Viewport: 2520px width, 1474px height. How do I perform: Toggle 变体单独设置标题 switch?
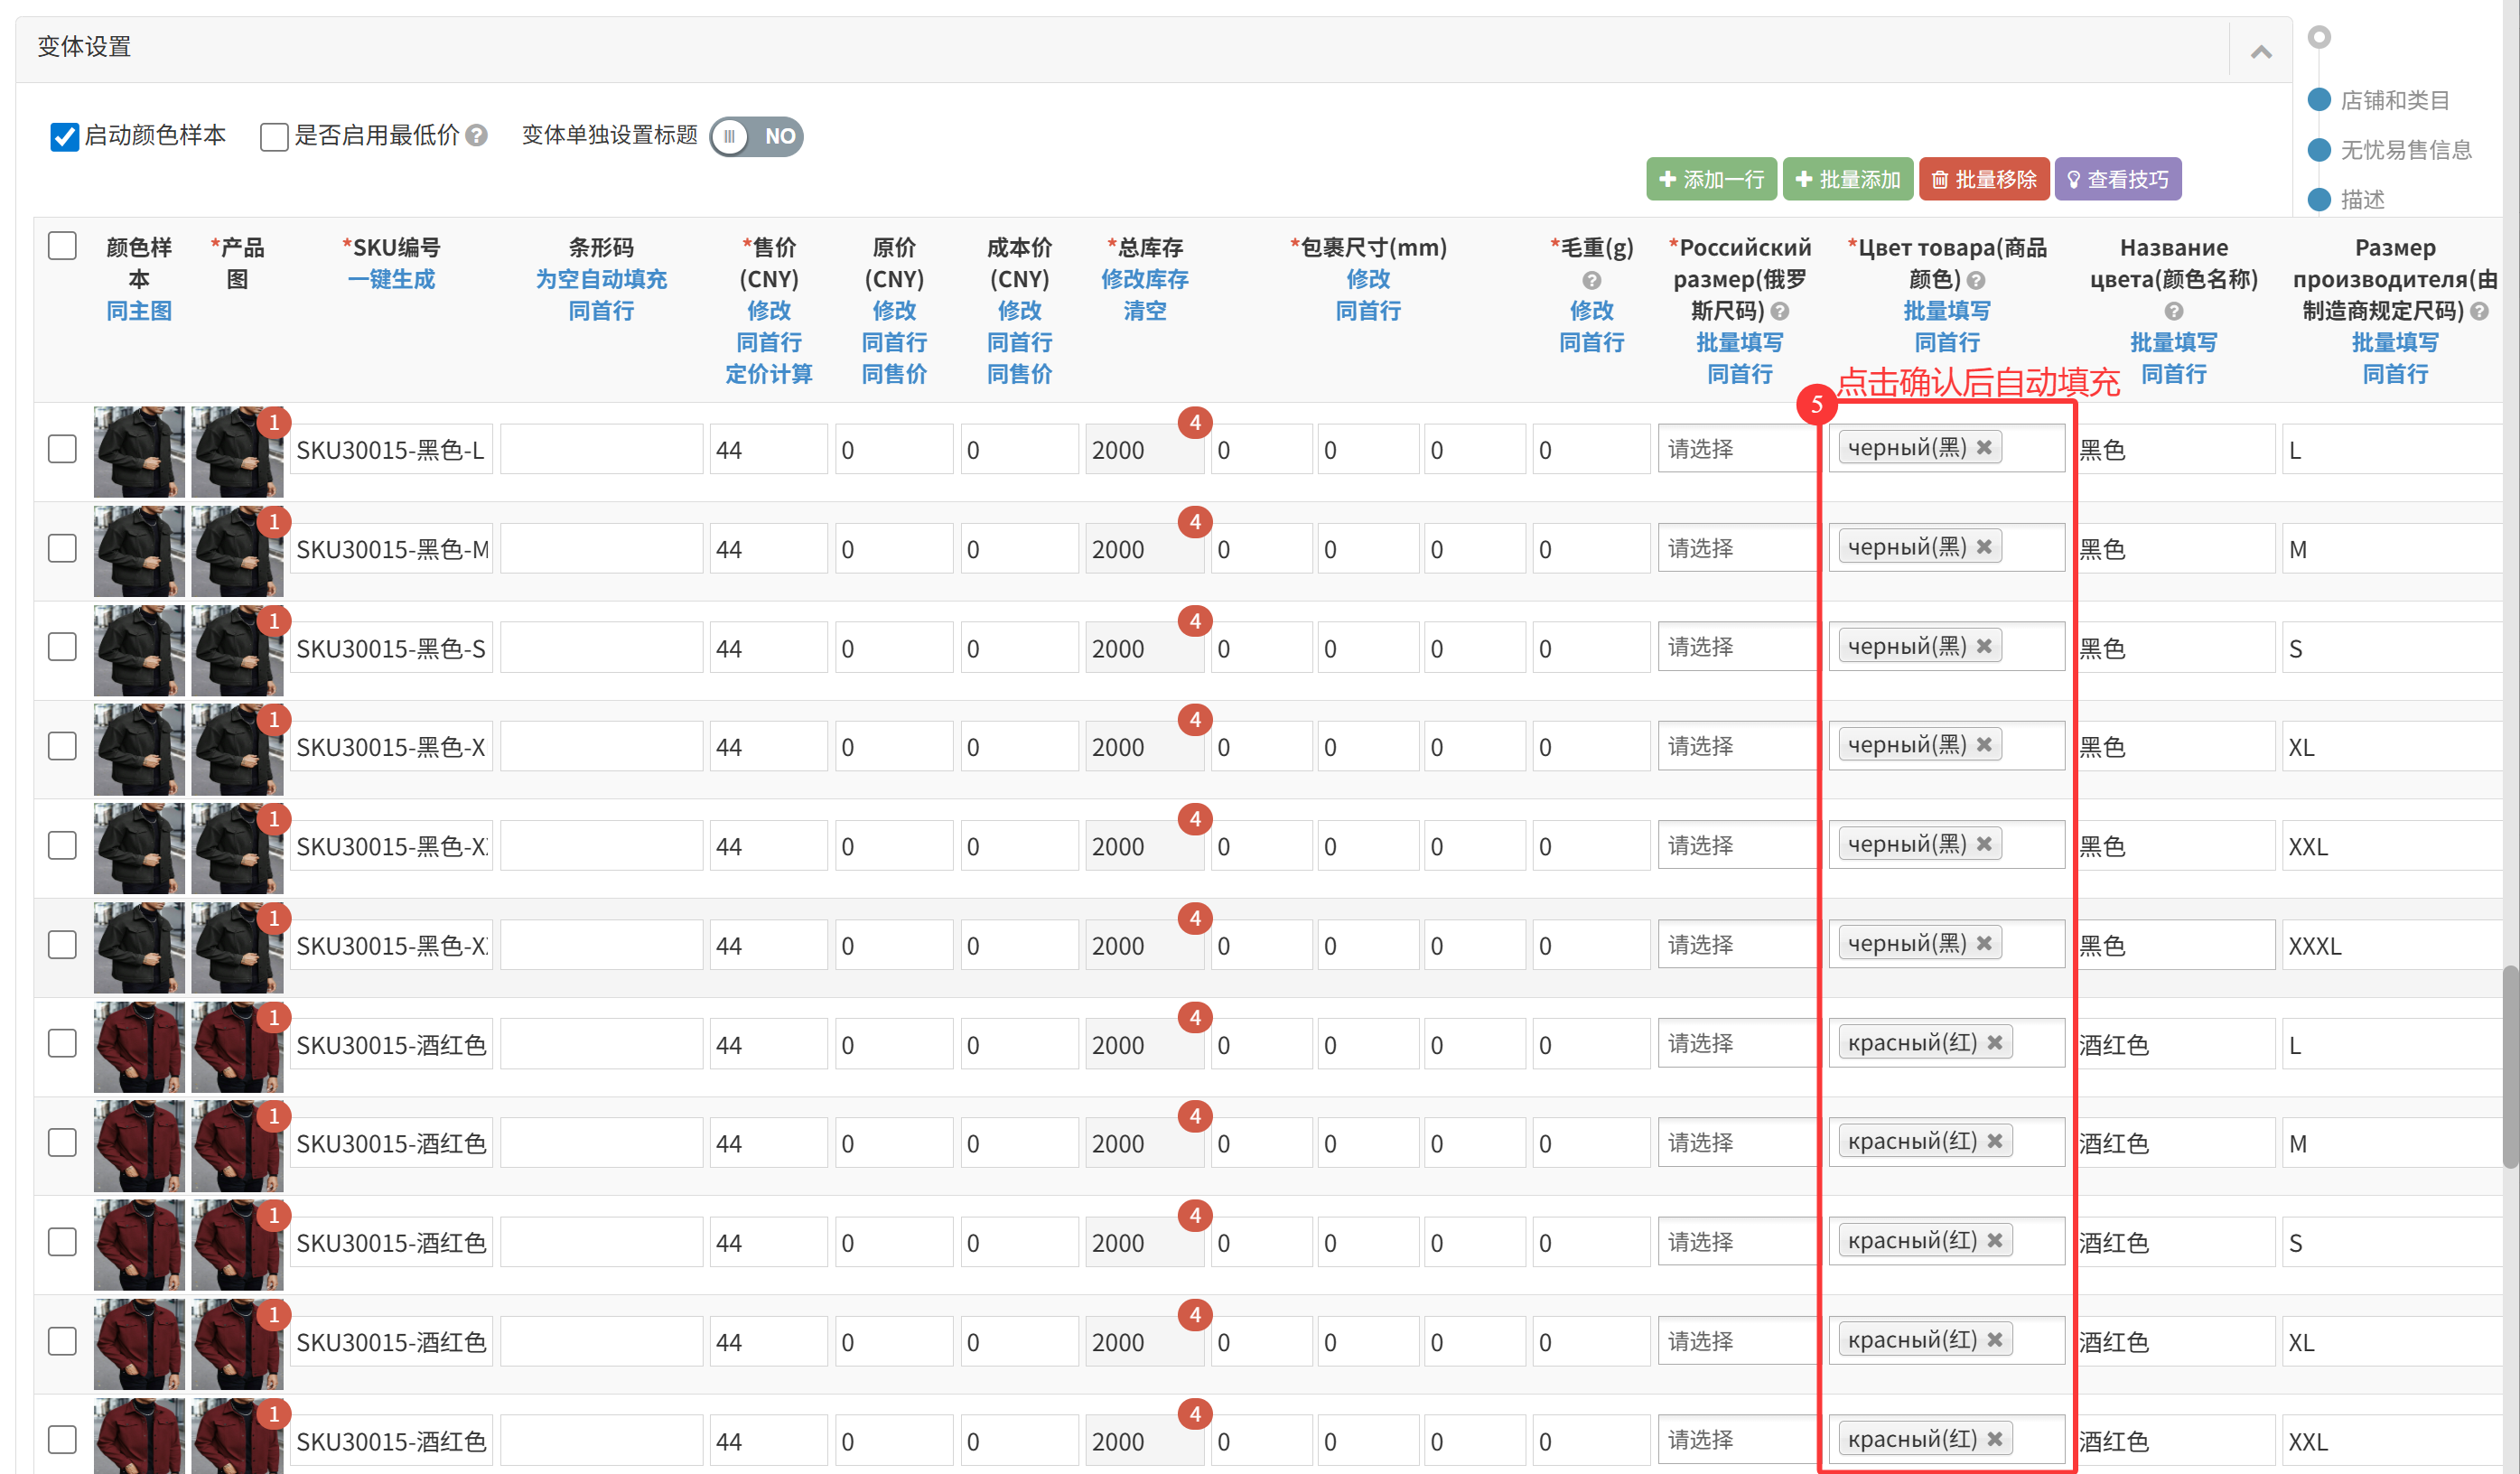click(756, 136)
